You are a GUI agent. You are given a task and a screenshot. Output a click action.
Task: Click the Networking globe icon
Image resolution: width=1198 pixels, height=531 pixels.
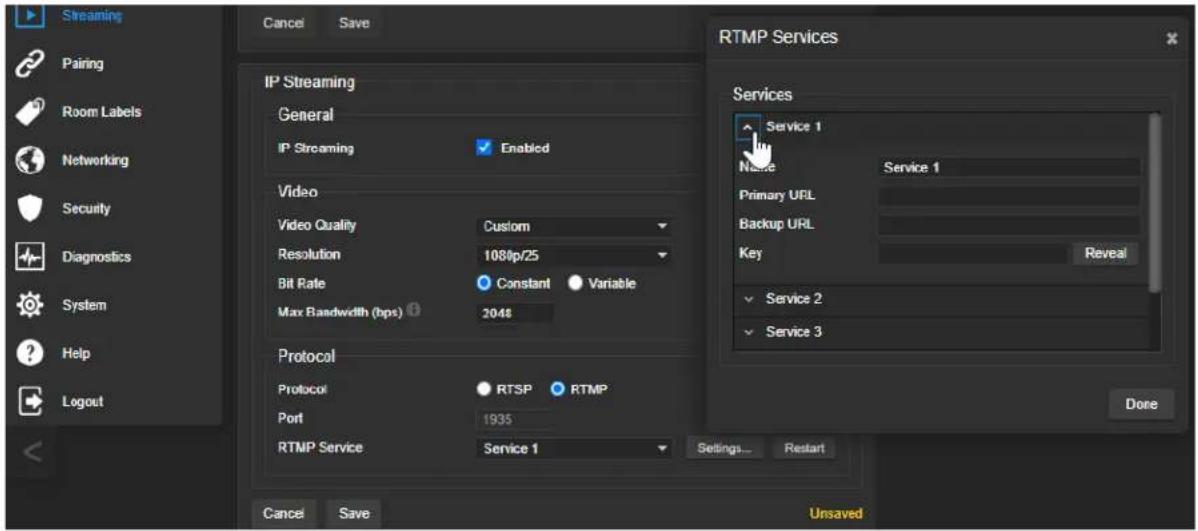tap(28, 160)
